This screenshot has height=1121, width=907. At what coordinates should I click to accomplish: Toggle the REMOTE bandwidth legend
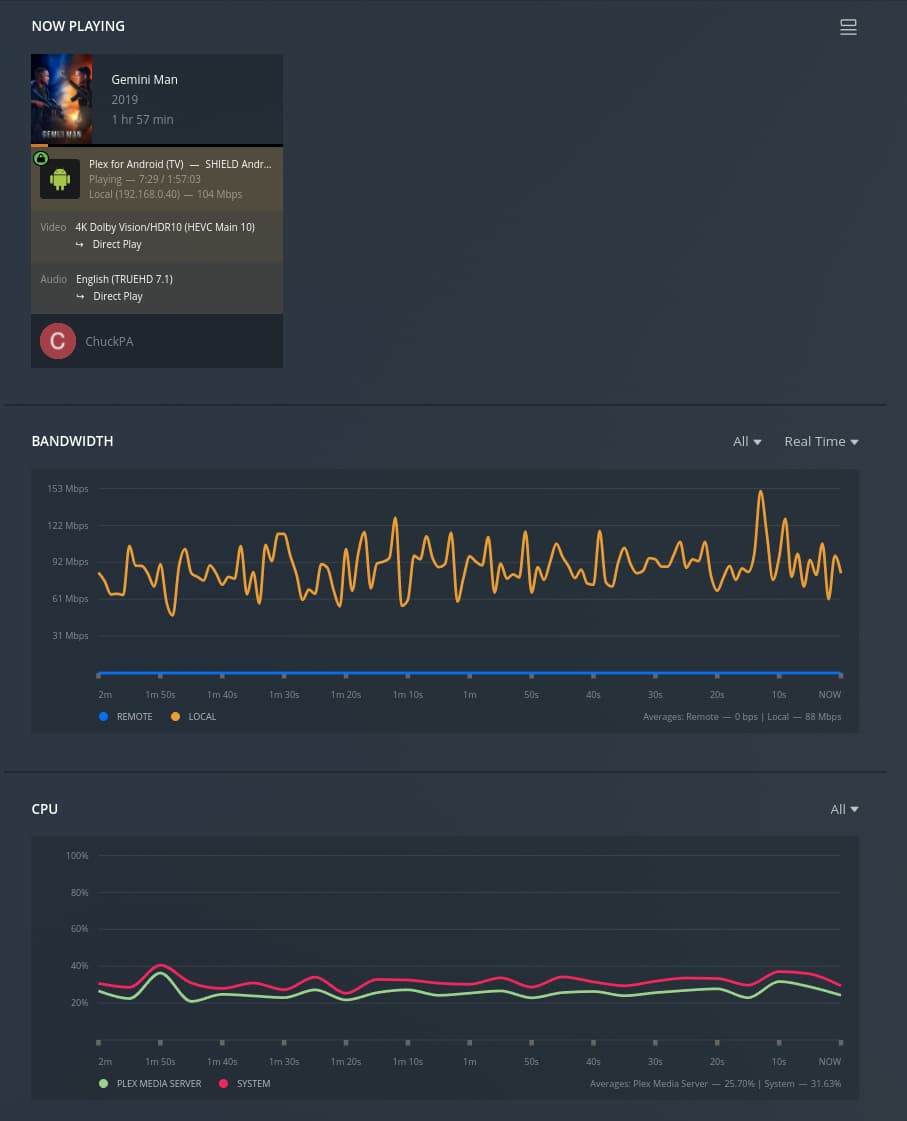pyautogui.click(x=126, y=716)
